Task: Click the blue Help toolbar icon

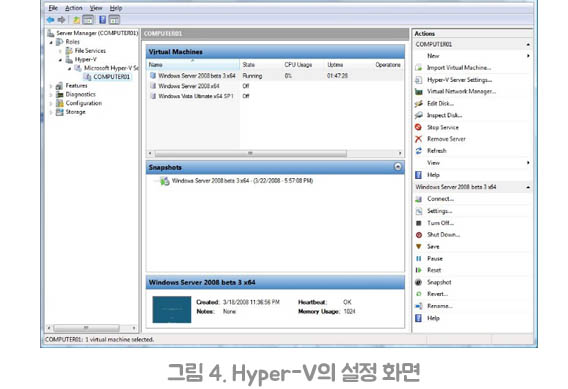Action: 103,20
